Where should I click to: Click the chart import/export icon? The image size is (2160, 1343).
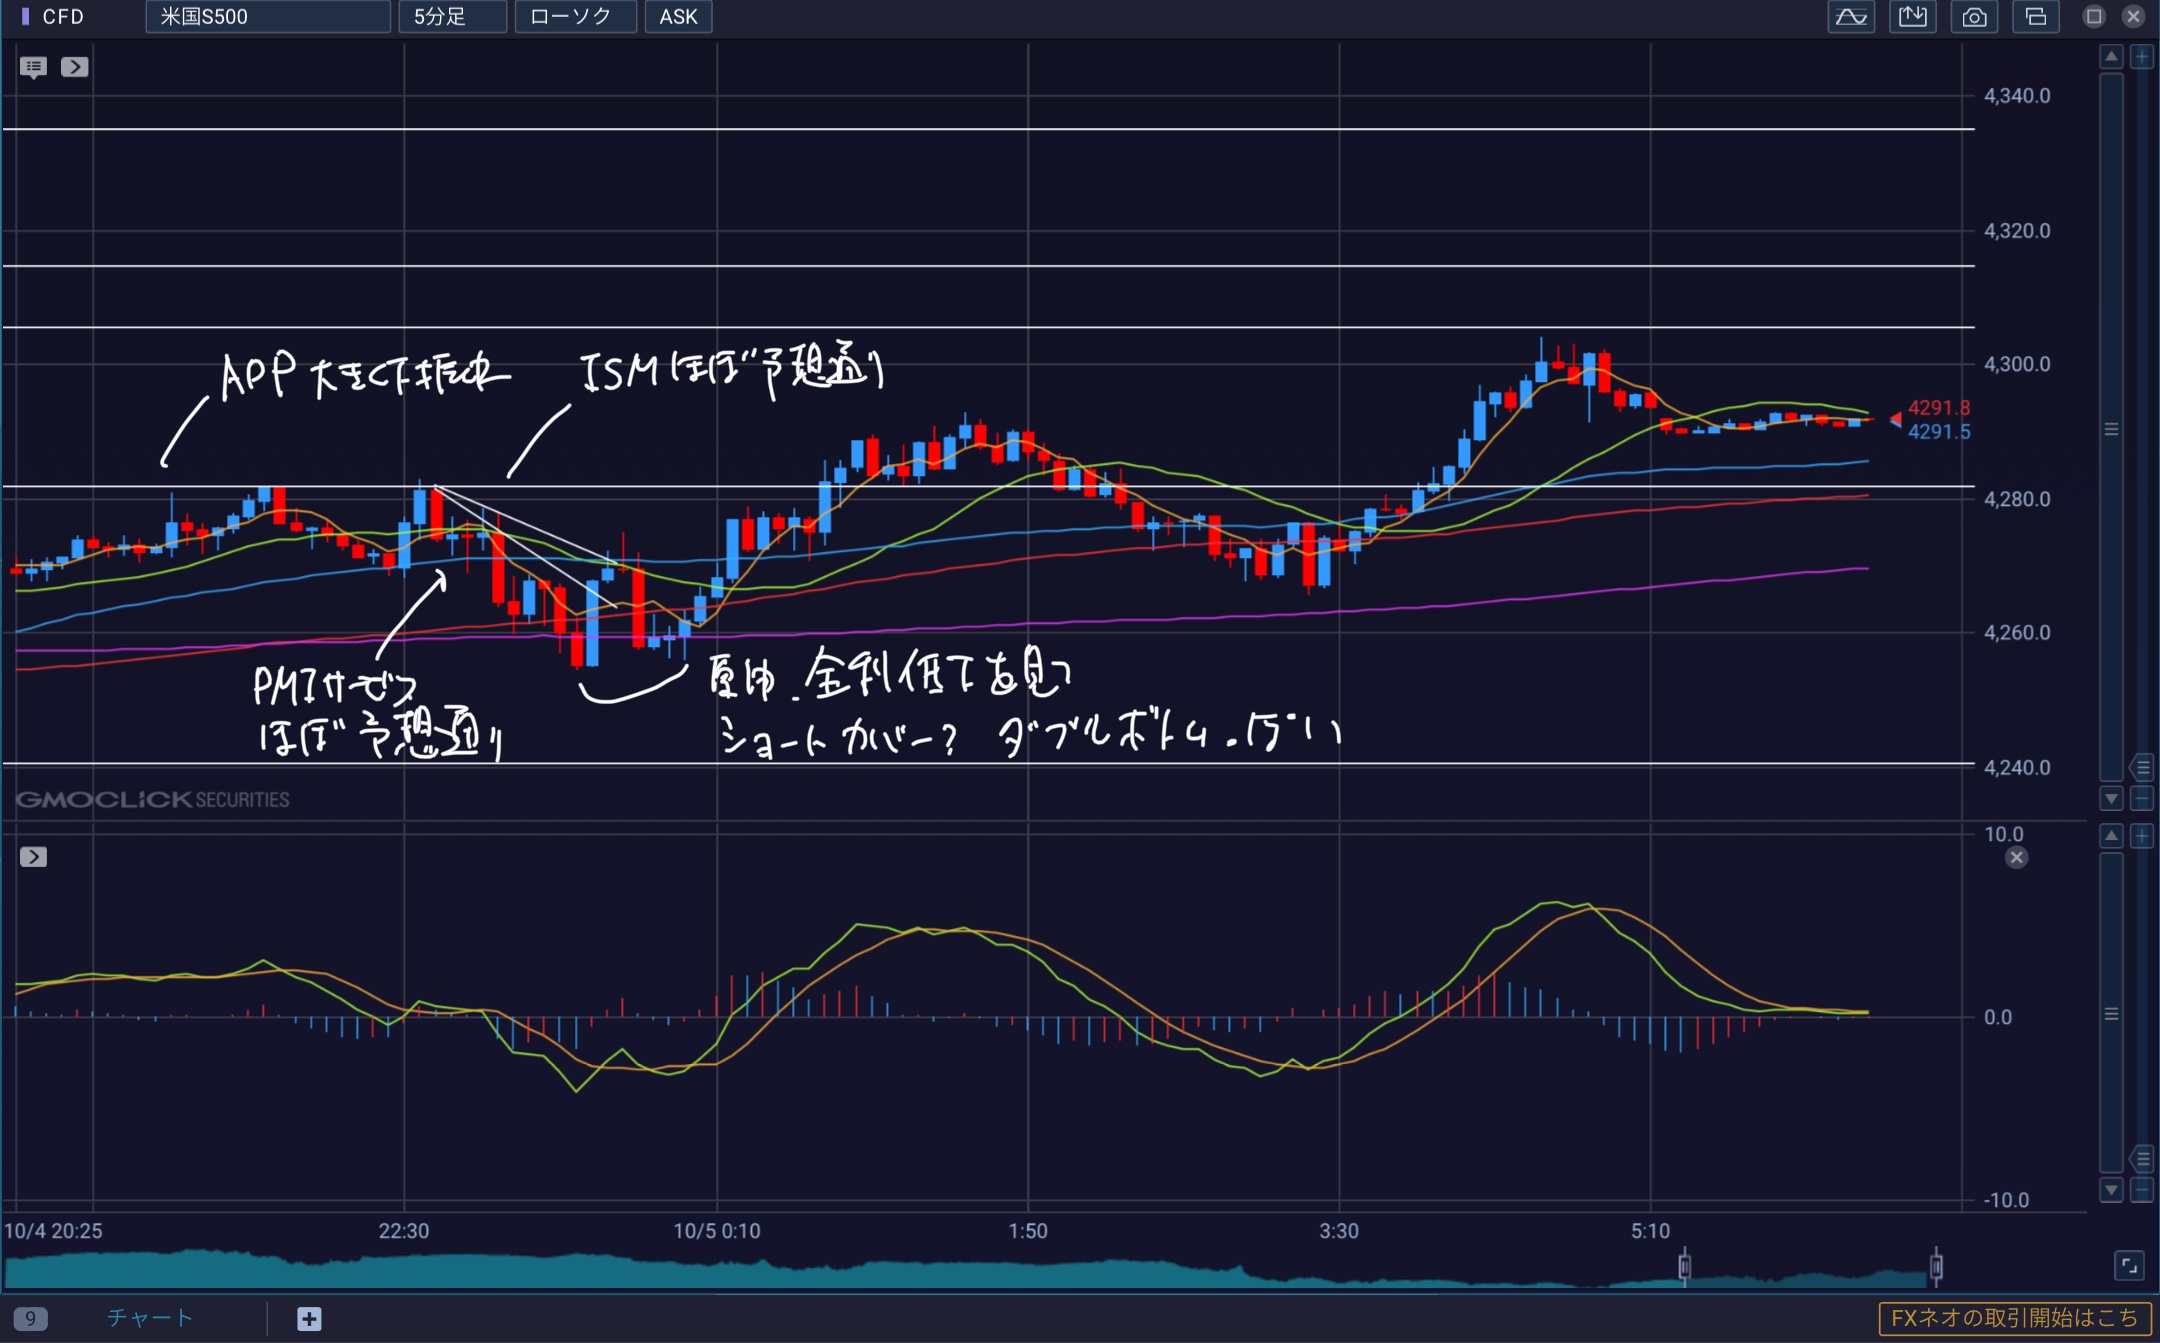[1912, 17]
